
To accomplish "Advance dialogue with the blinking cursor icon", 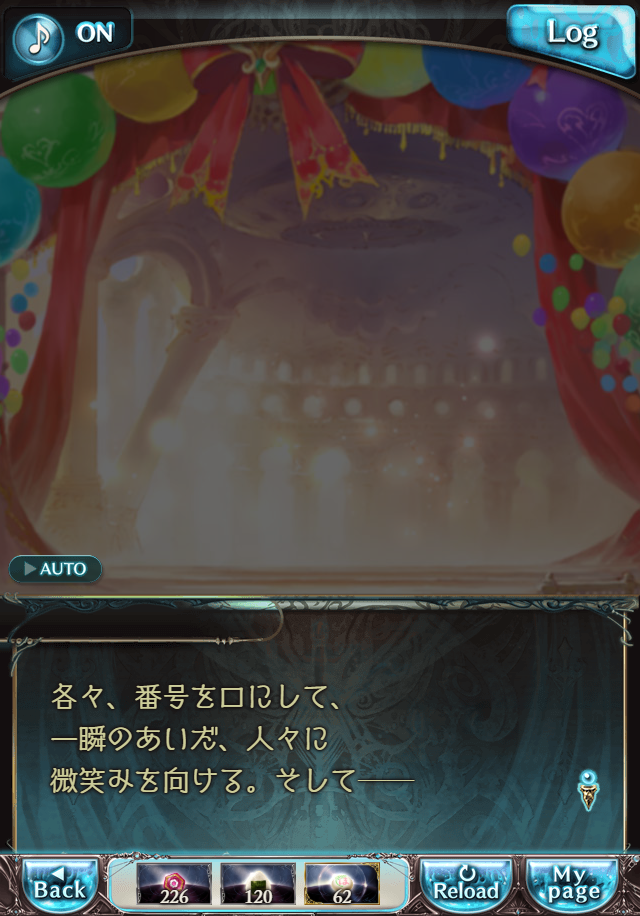I will coord(589,790).
